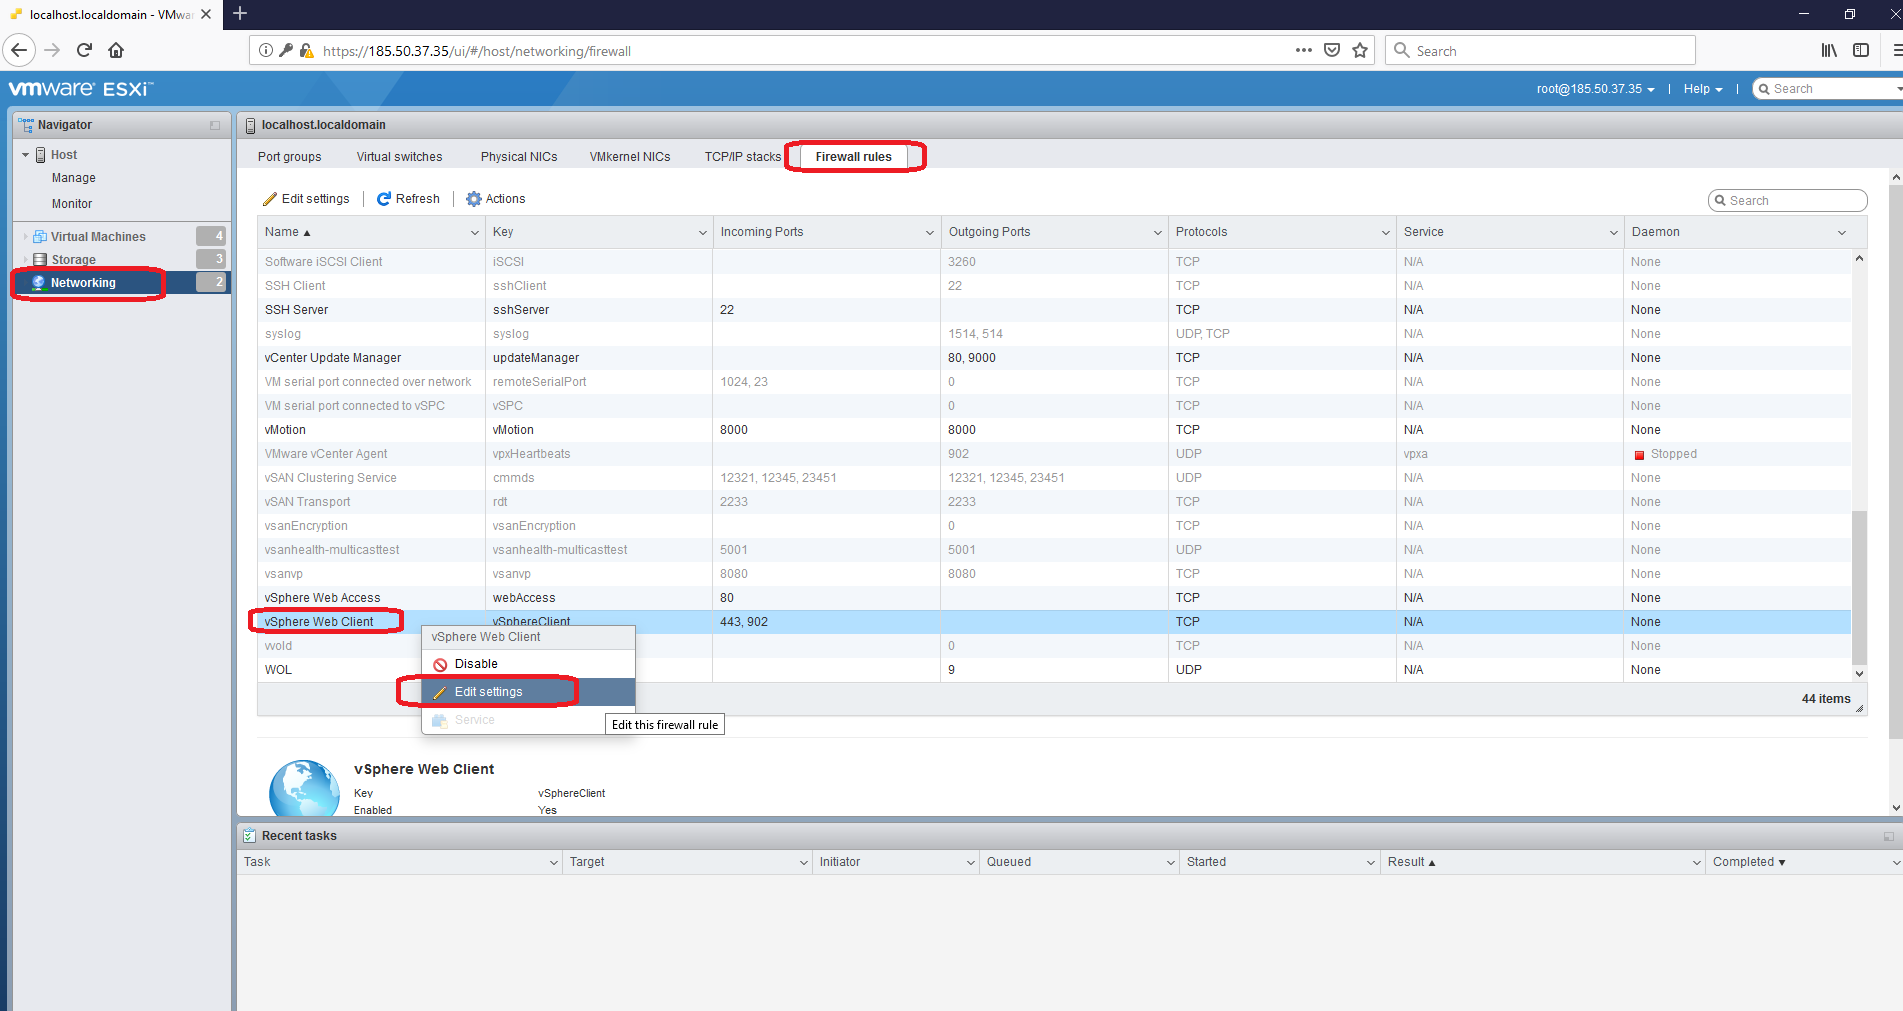This screenshot has width=1903, height=1011.
Task: Choose Disable in context menu
Action: coord(528,664)
